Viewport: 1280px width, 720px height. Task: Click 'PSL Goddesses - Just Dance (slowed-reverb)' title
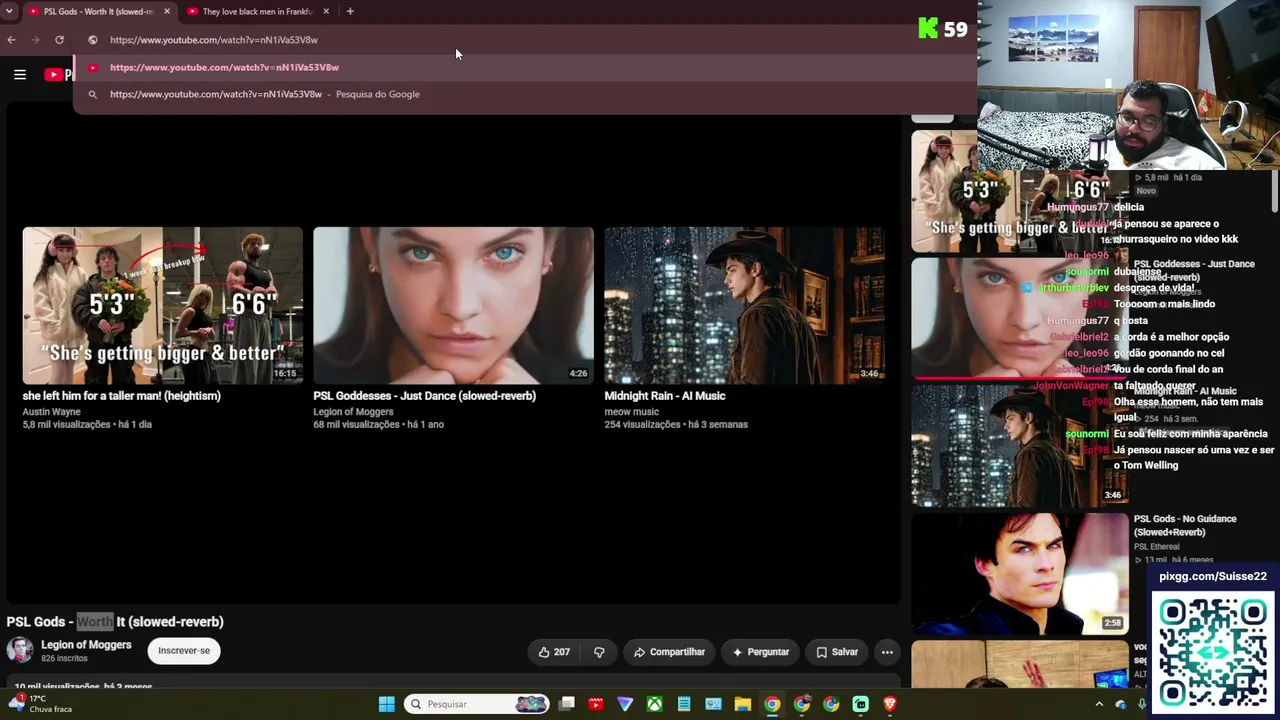(424, 396)
